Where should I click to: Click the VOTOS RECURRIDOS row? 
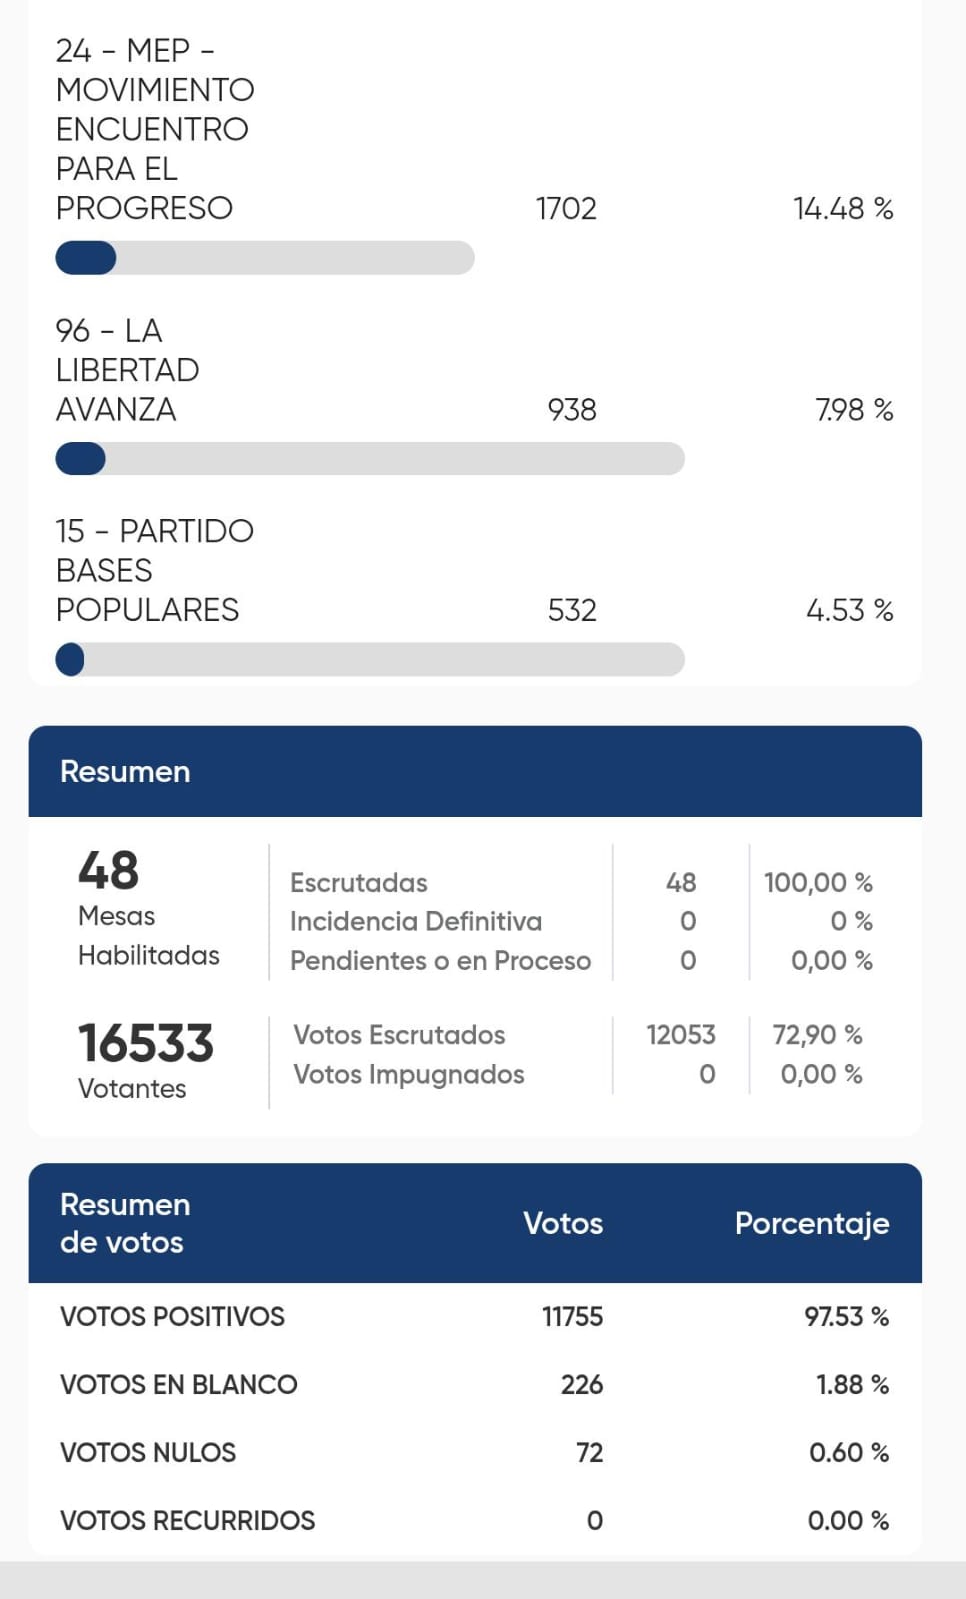[475, 1520]
